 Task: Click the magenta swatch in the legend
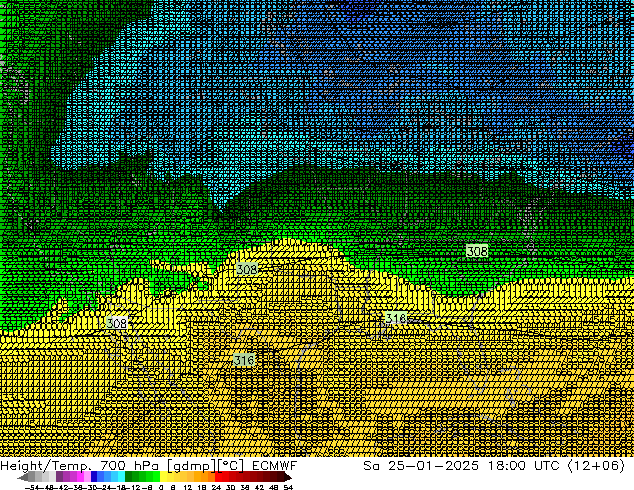(x=80, y=477)
